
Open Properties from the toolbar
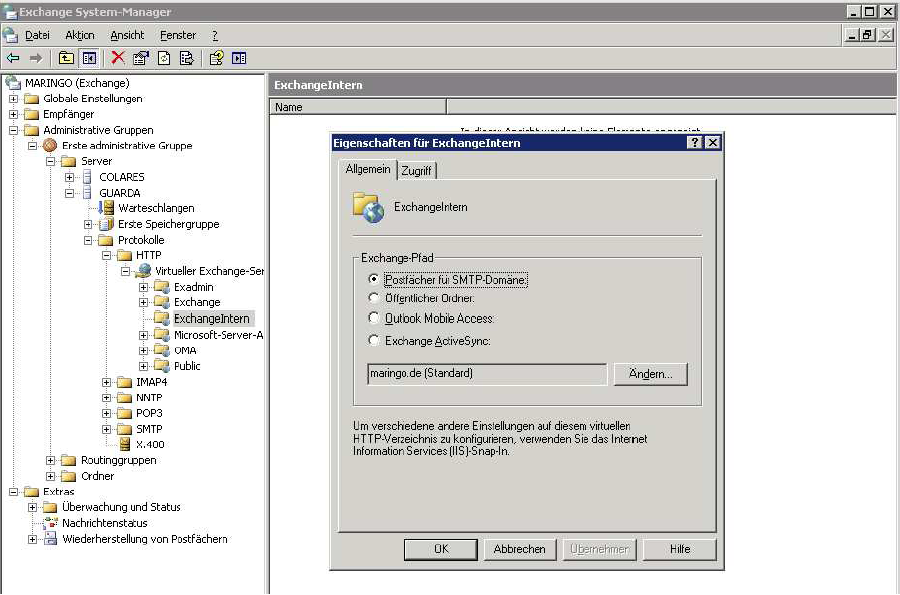[x=141, y=58]
